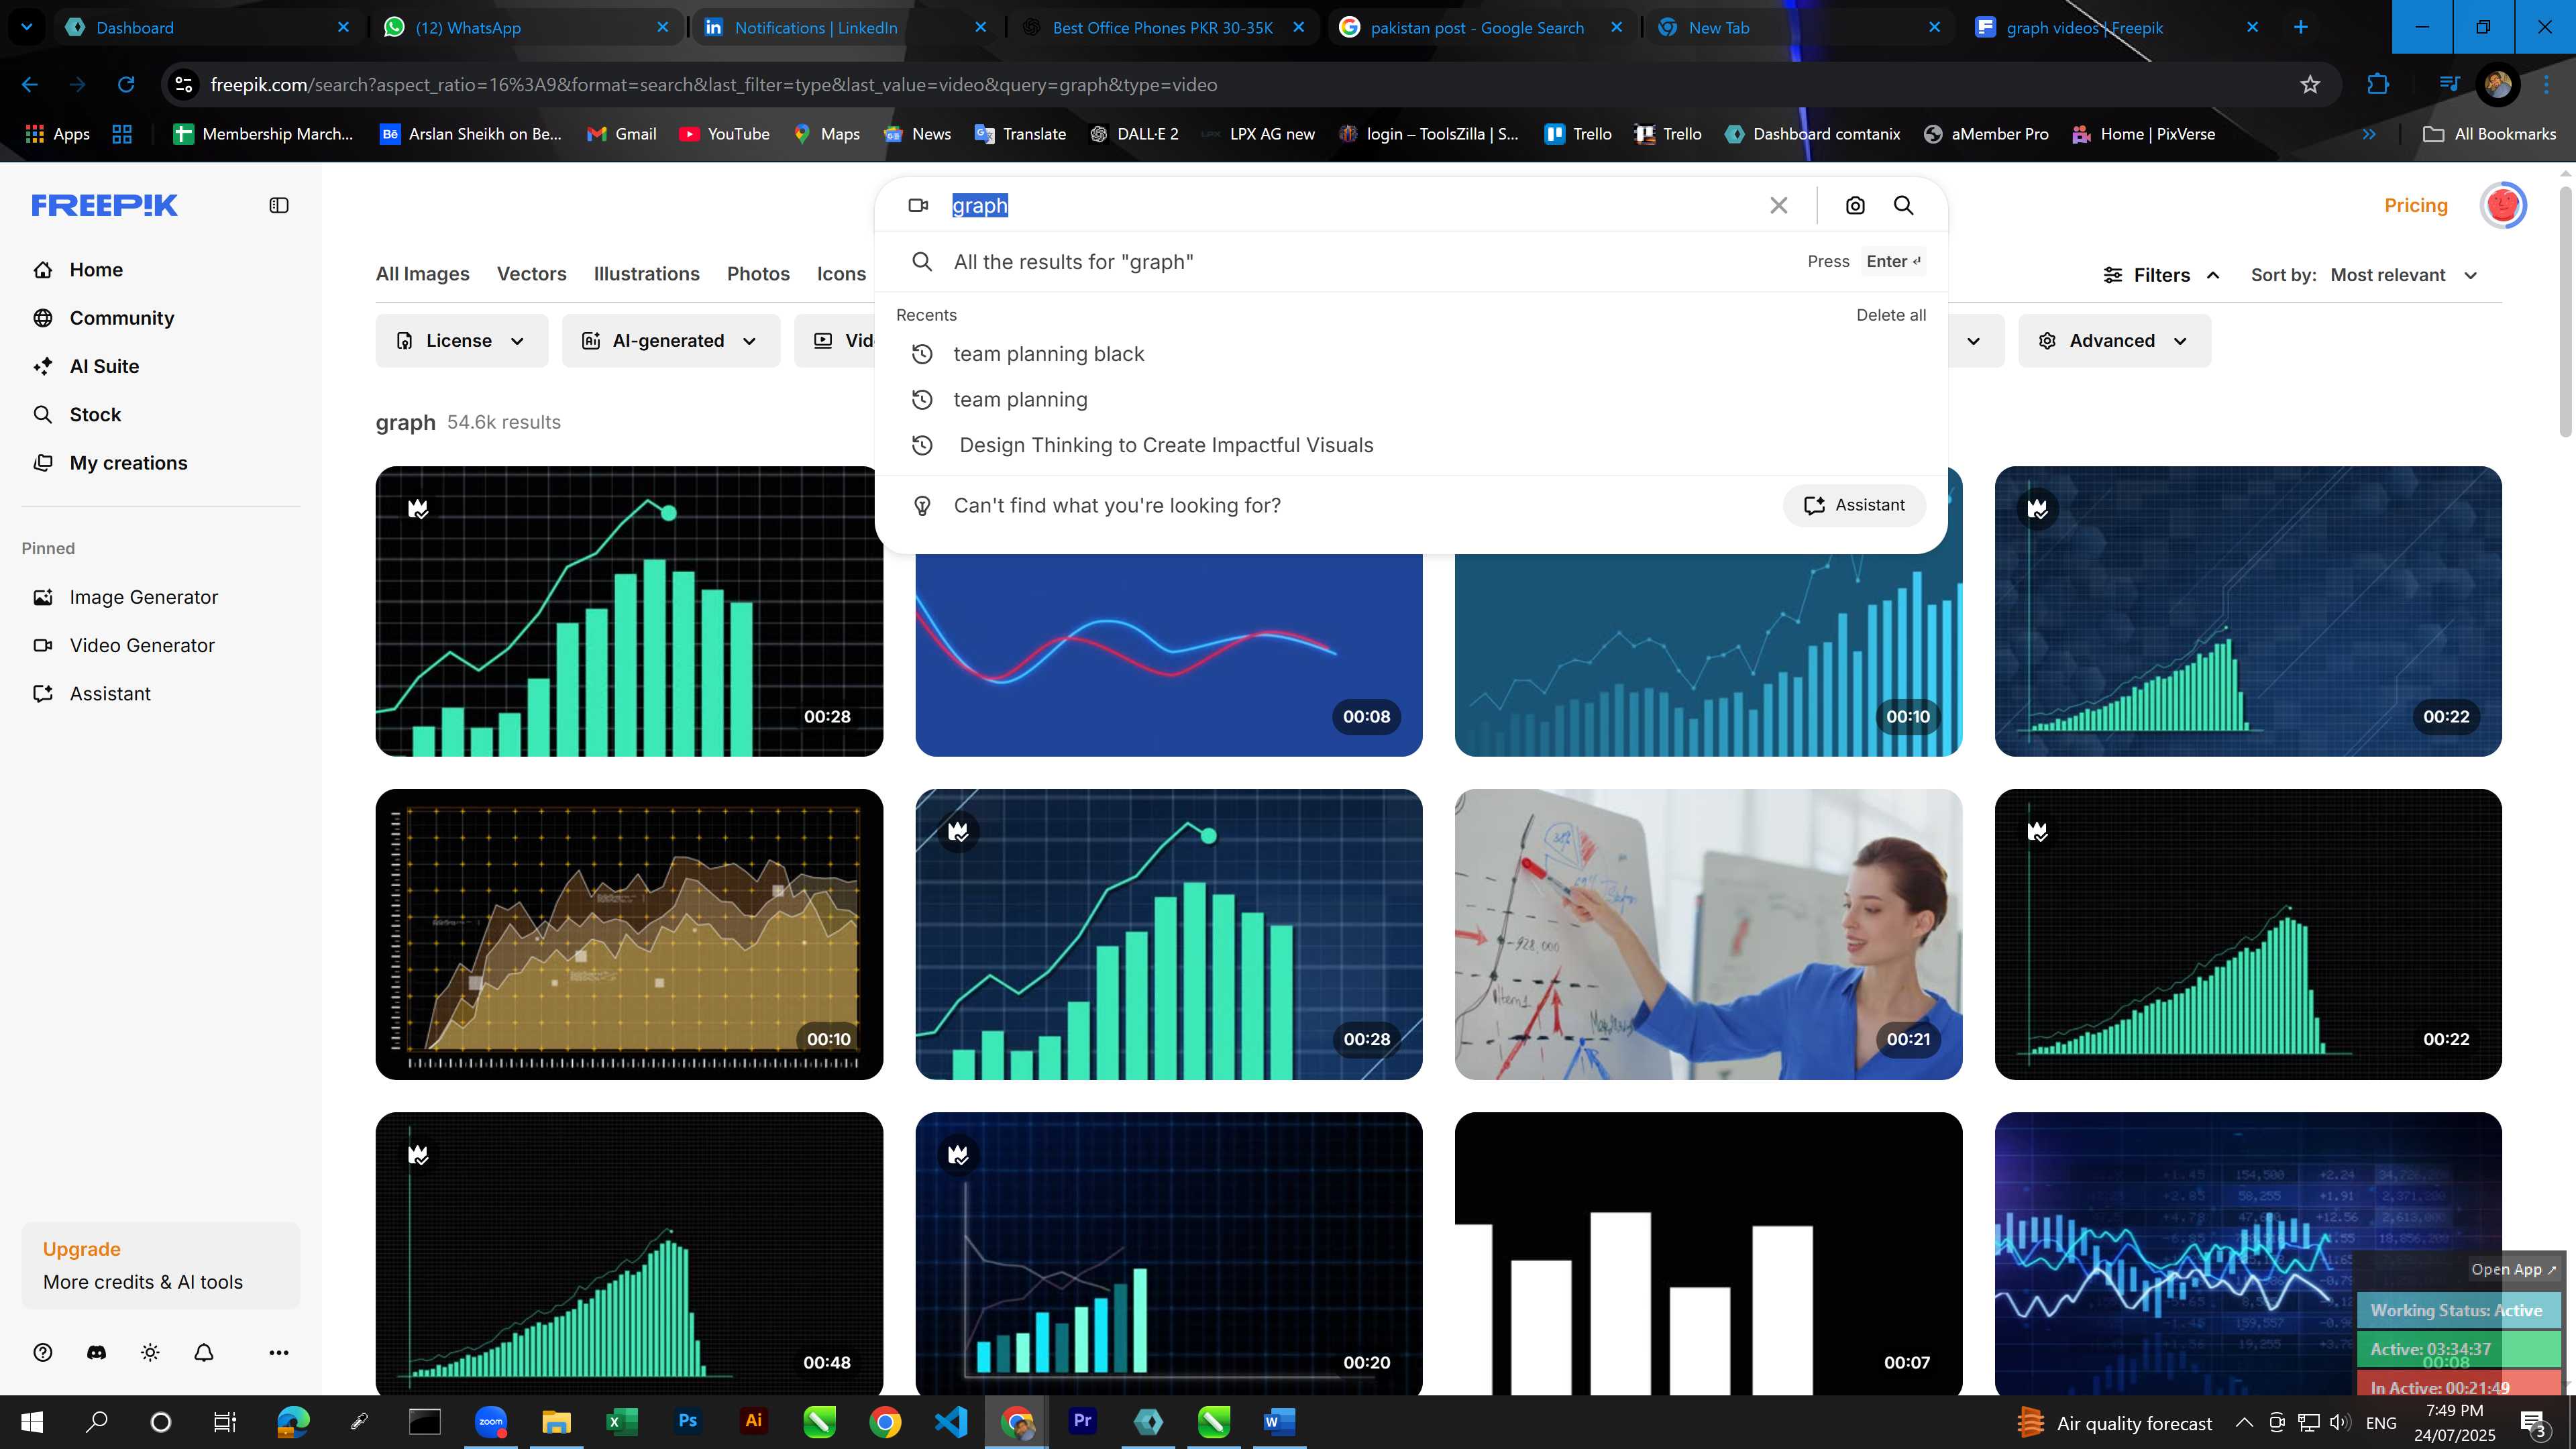Bookmark this page with star icon
This screenshot has width=2576, height=1449.
coord(2310,85)
